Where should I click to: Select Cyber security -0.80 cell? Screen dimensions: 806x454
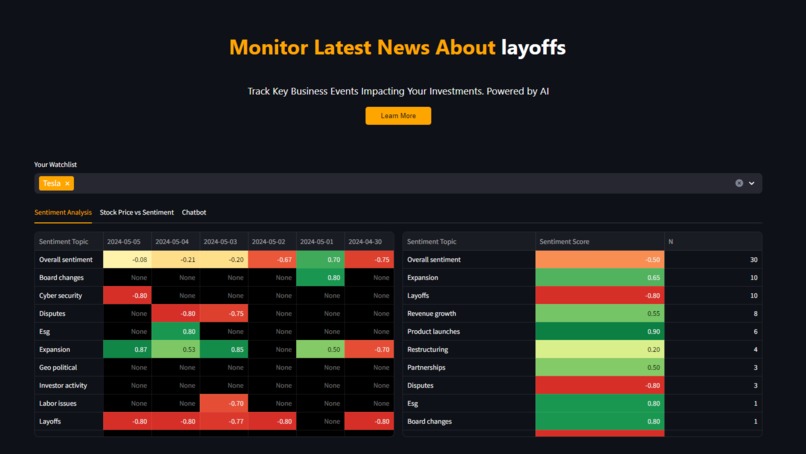point(127,296)
